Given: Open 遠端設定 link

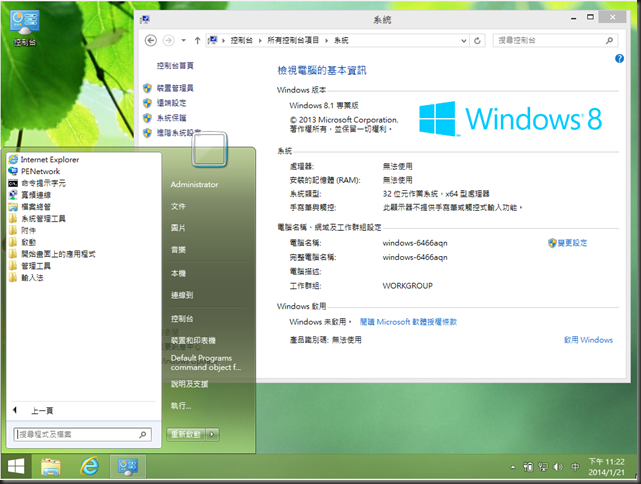Looking at the screenshot, I should click(171, 103).
